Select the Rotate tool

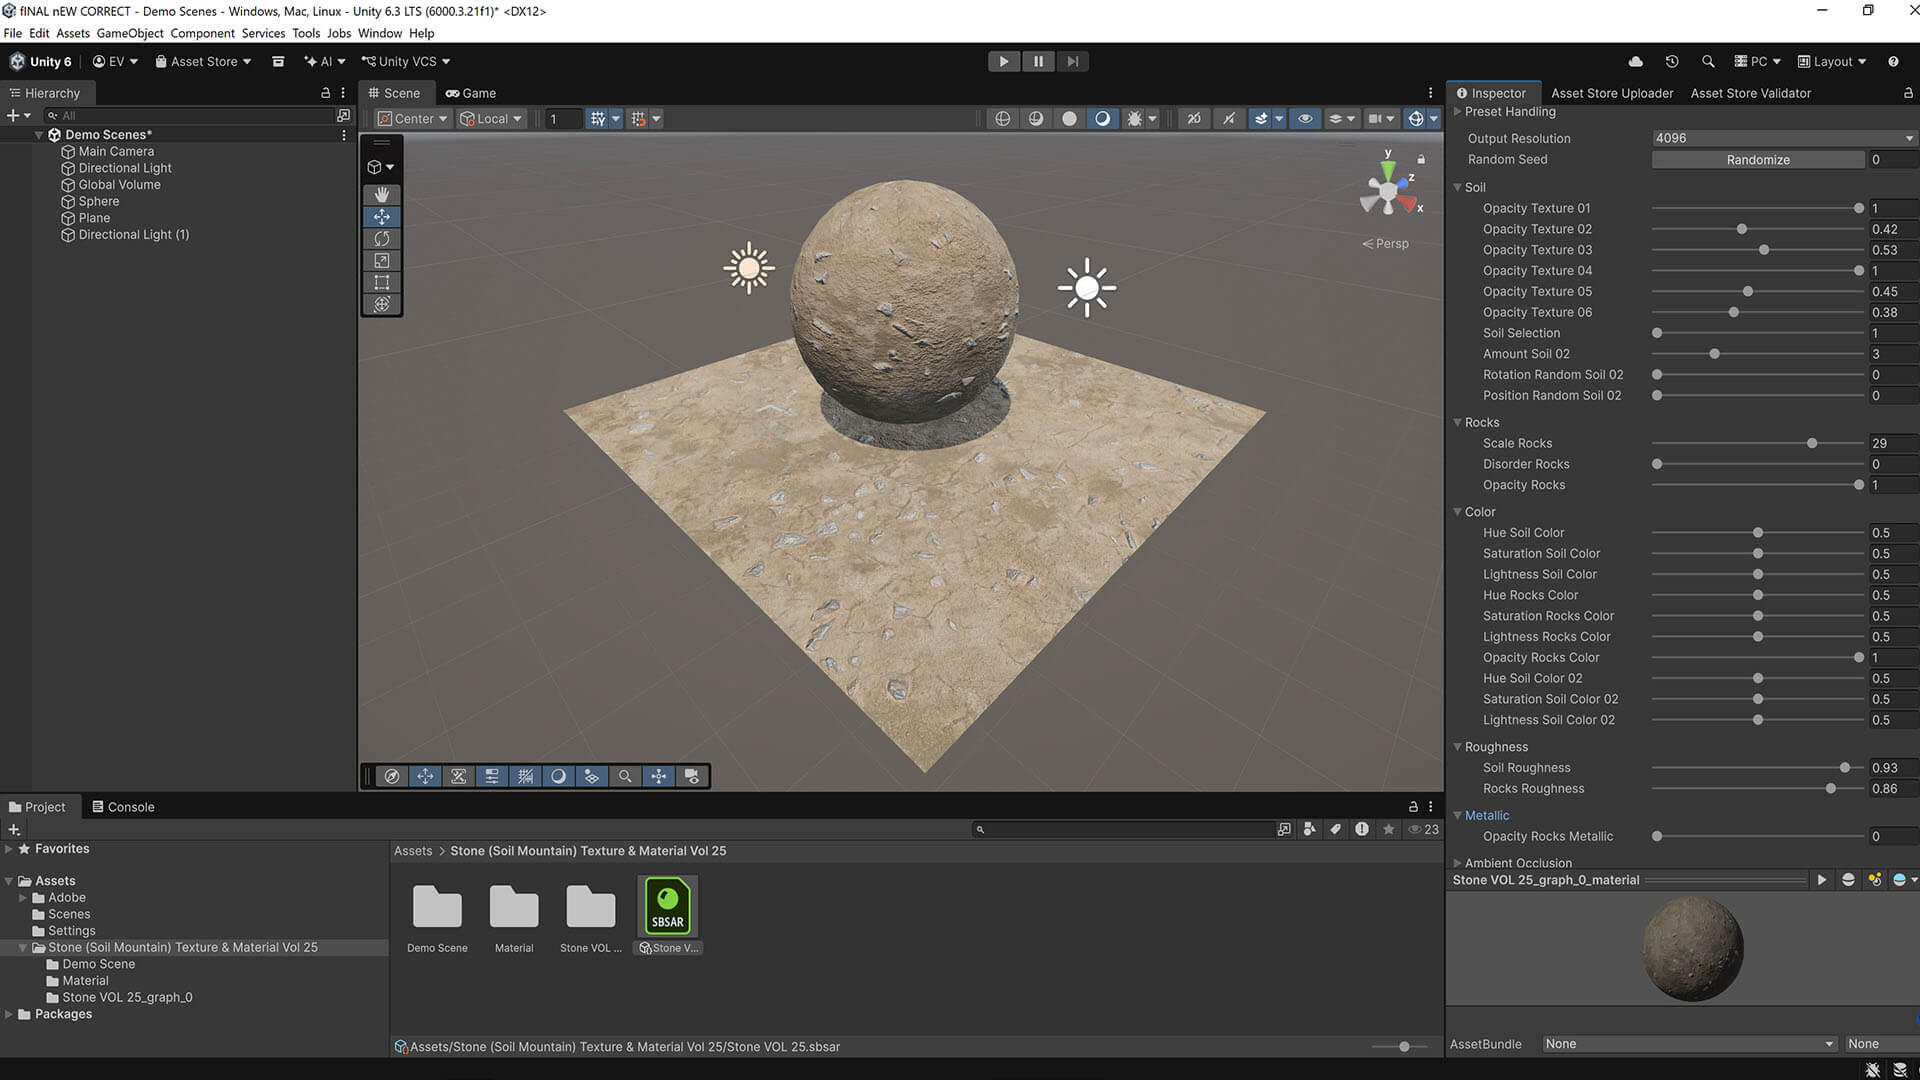381,238
